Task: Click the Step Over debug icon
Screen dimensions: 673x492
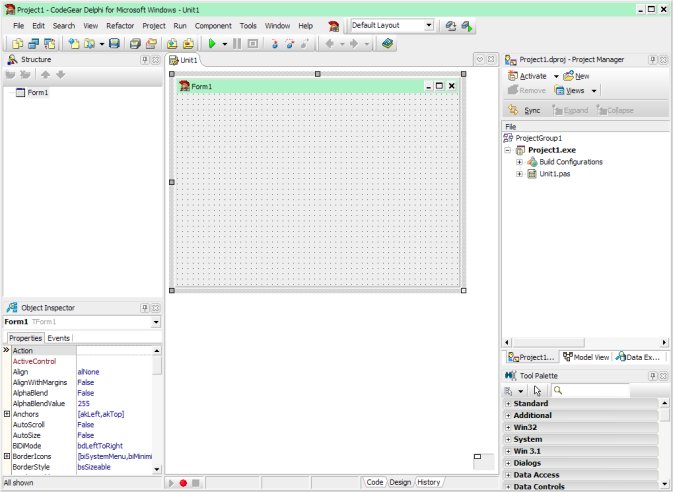Action: tap(290, 44)
